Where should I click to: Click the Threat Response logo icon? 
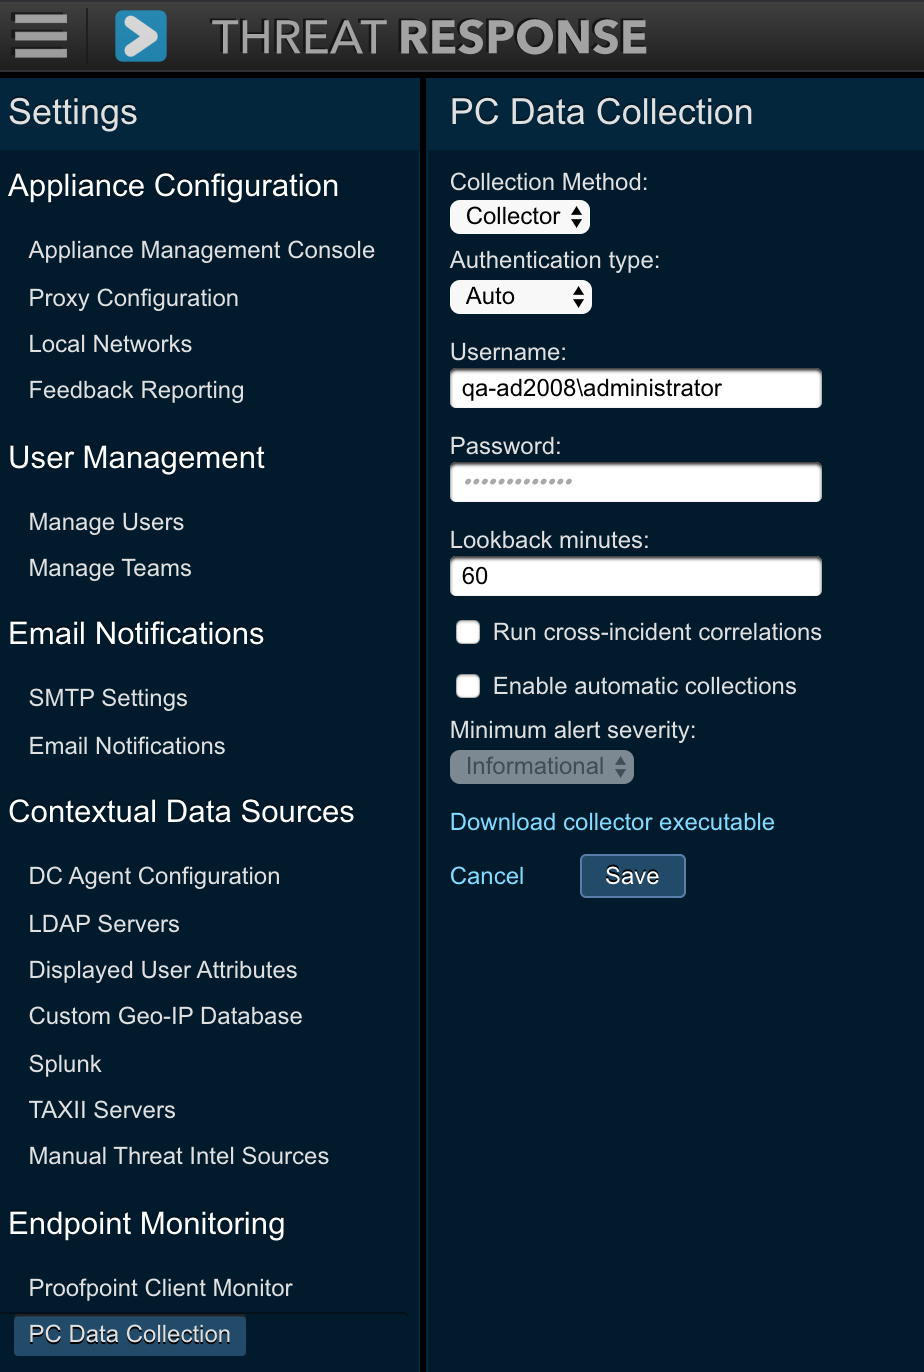(141, 36)
